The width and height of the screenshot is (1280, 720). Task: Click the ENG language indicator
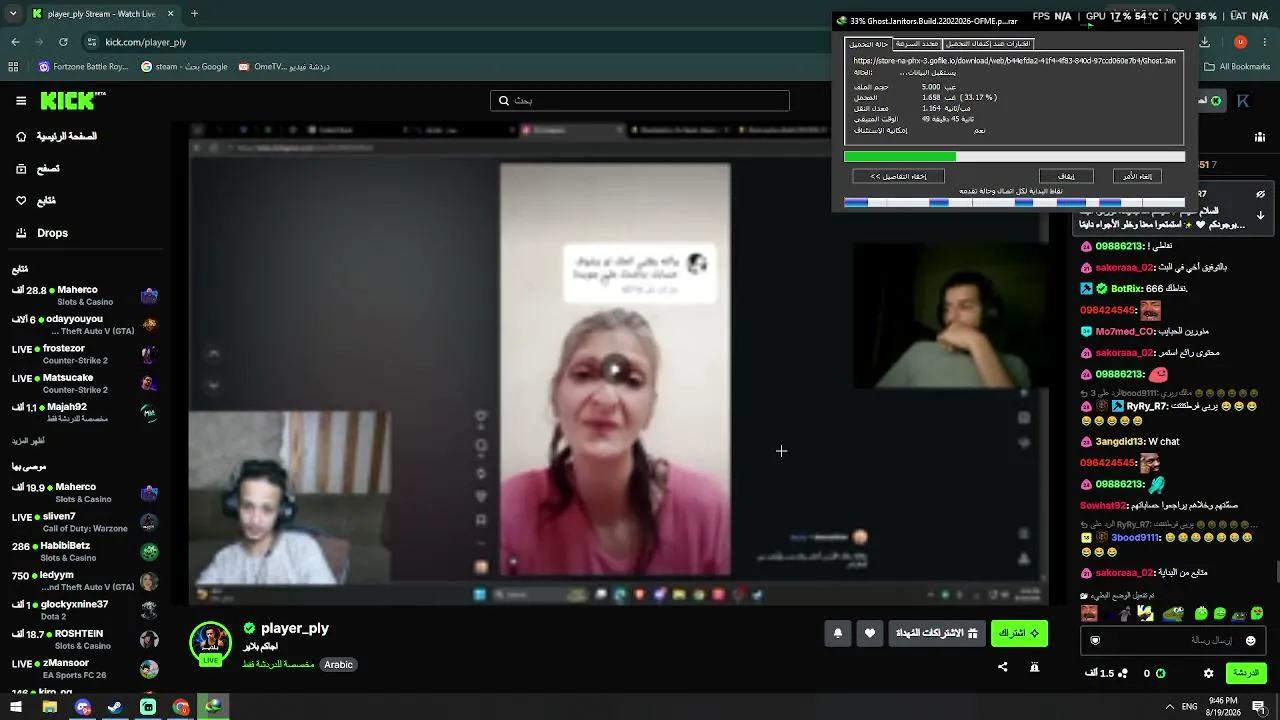(1190, 707)
